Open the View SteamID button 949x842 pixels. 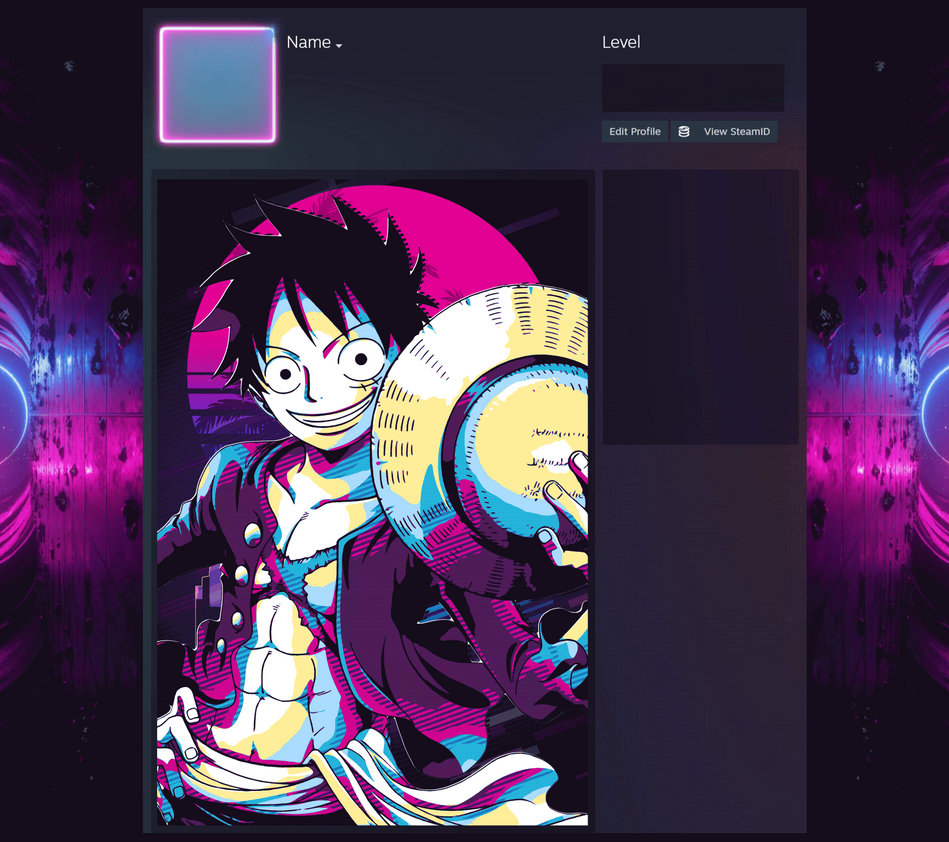(724, 131)
